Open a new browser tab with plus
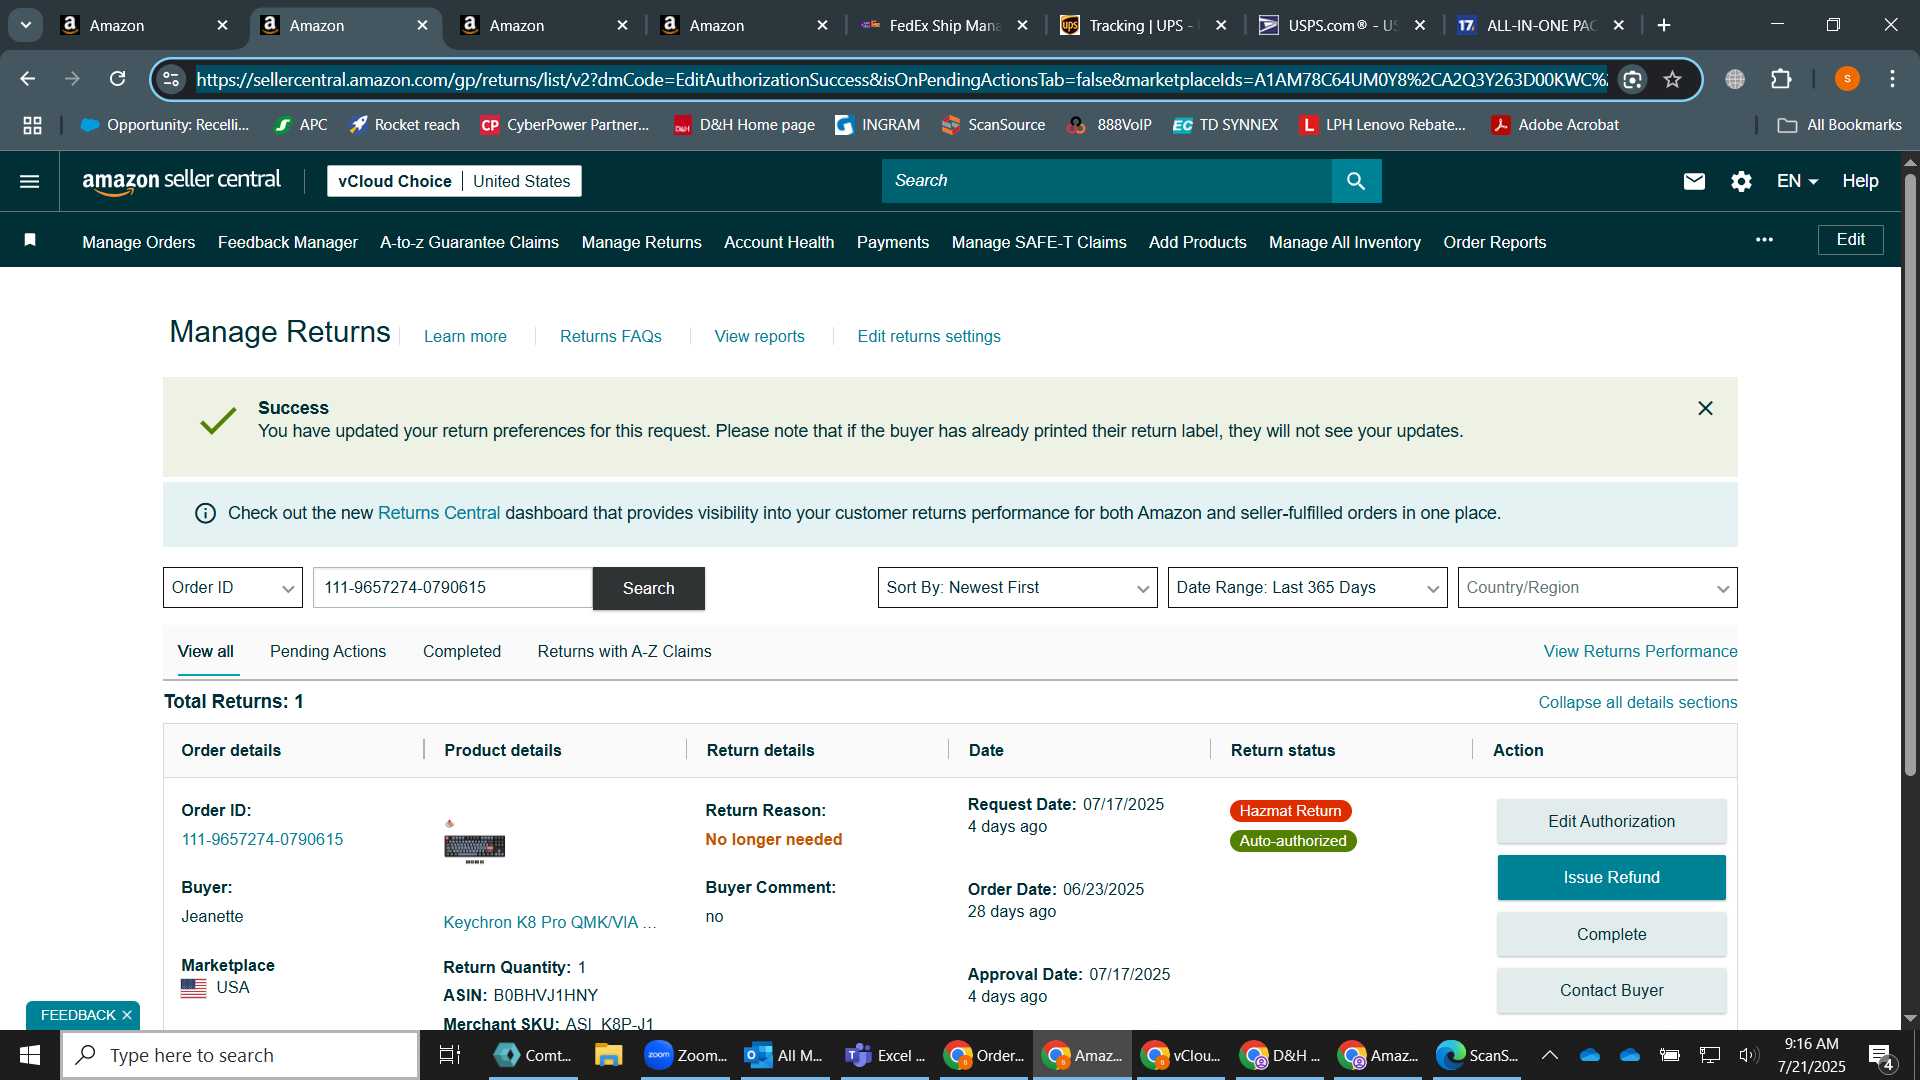Image resolution: width=1920 pixels, height=1080 pixels. (x=1664, y=25)
